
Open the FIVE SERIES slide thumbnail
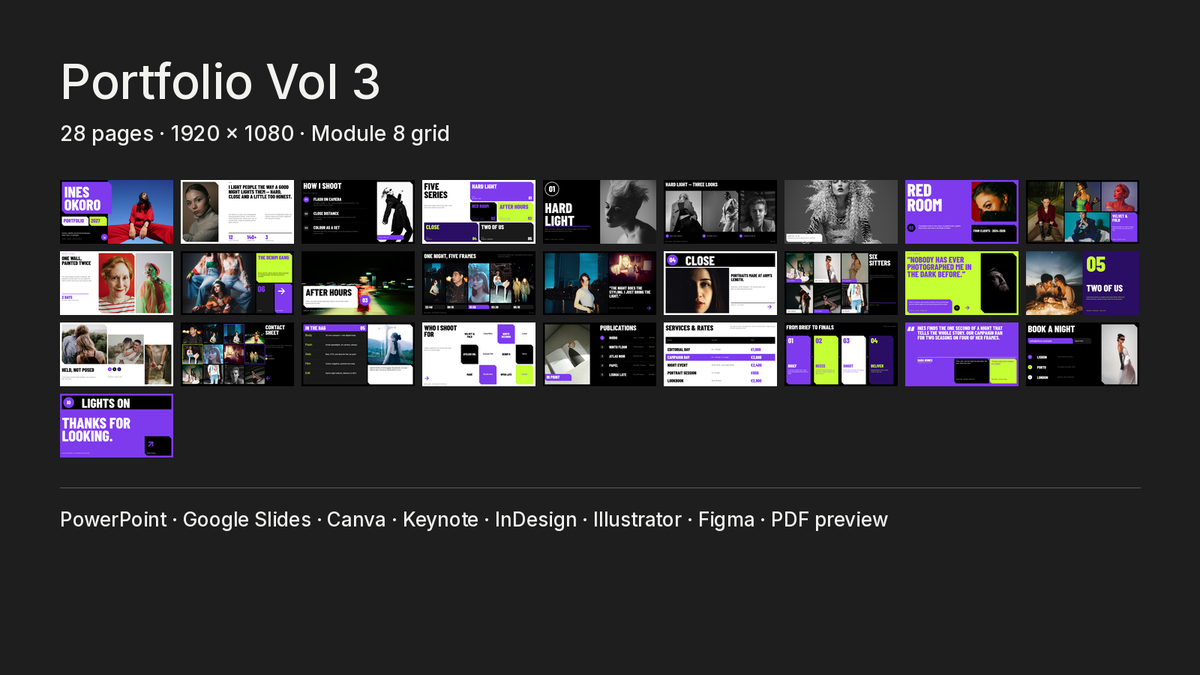(479, 212)
